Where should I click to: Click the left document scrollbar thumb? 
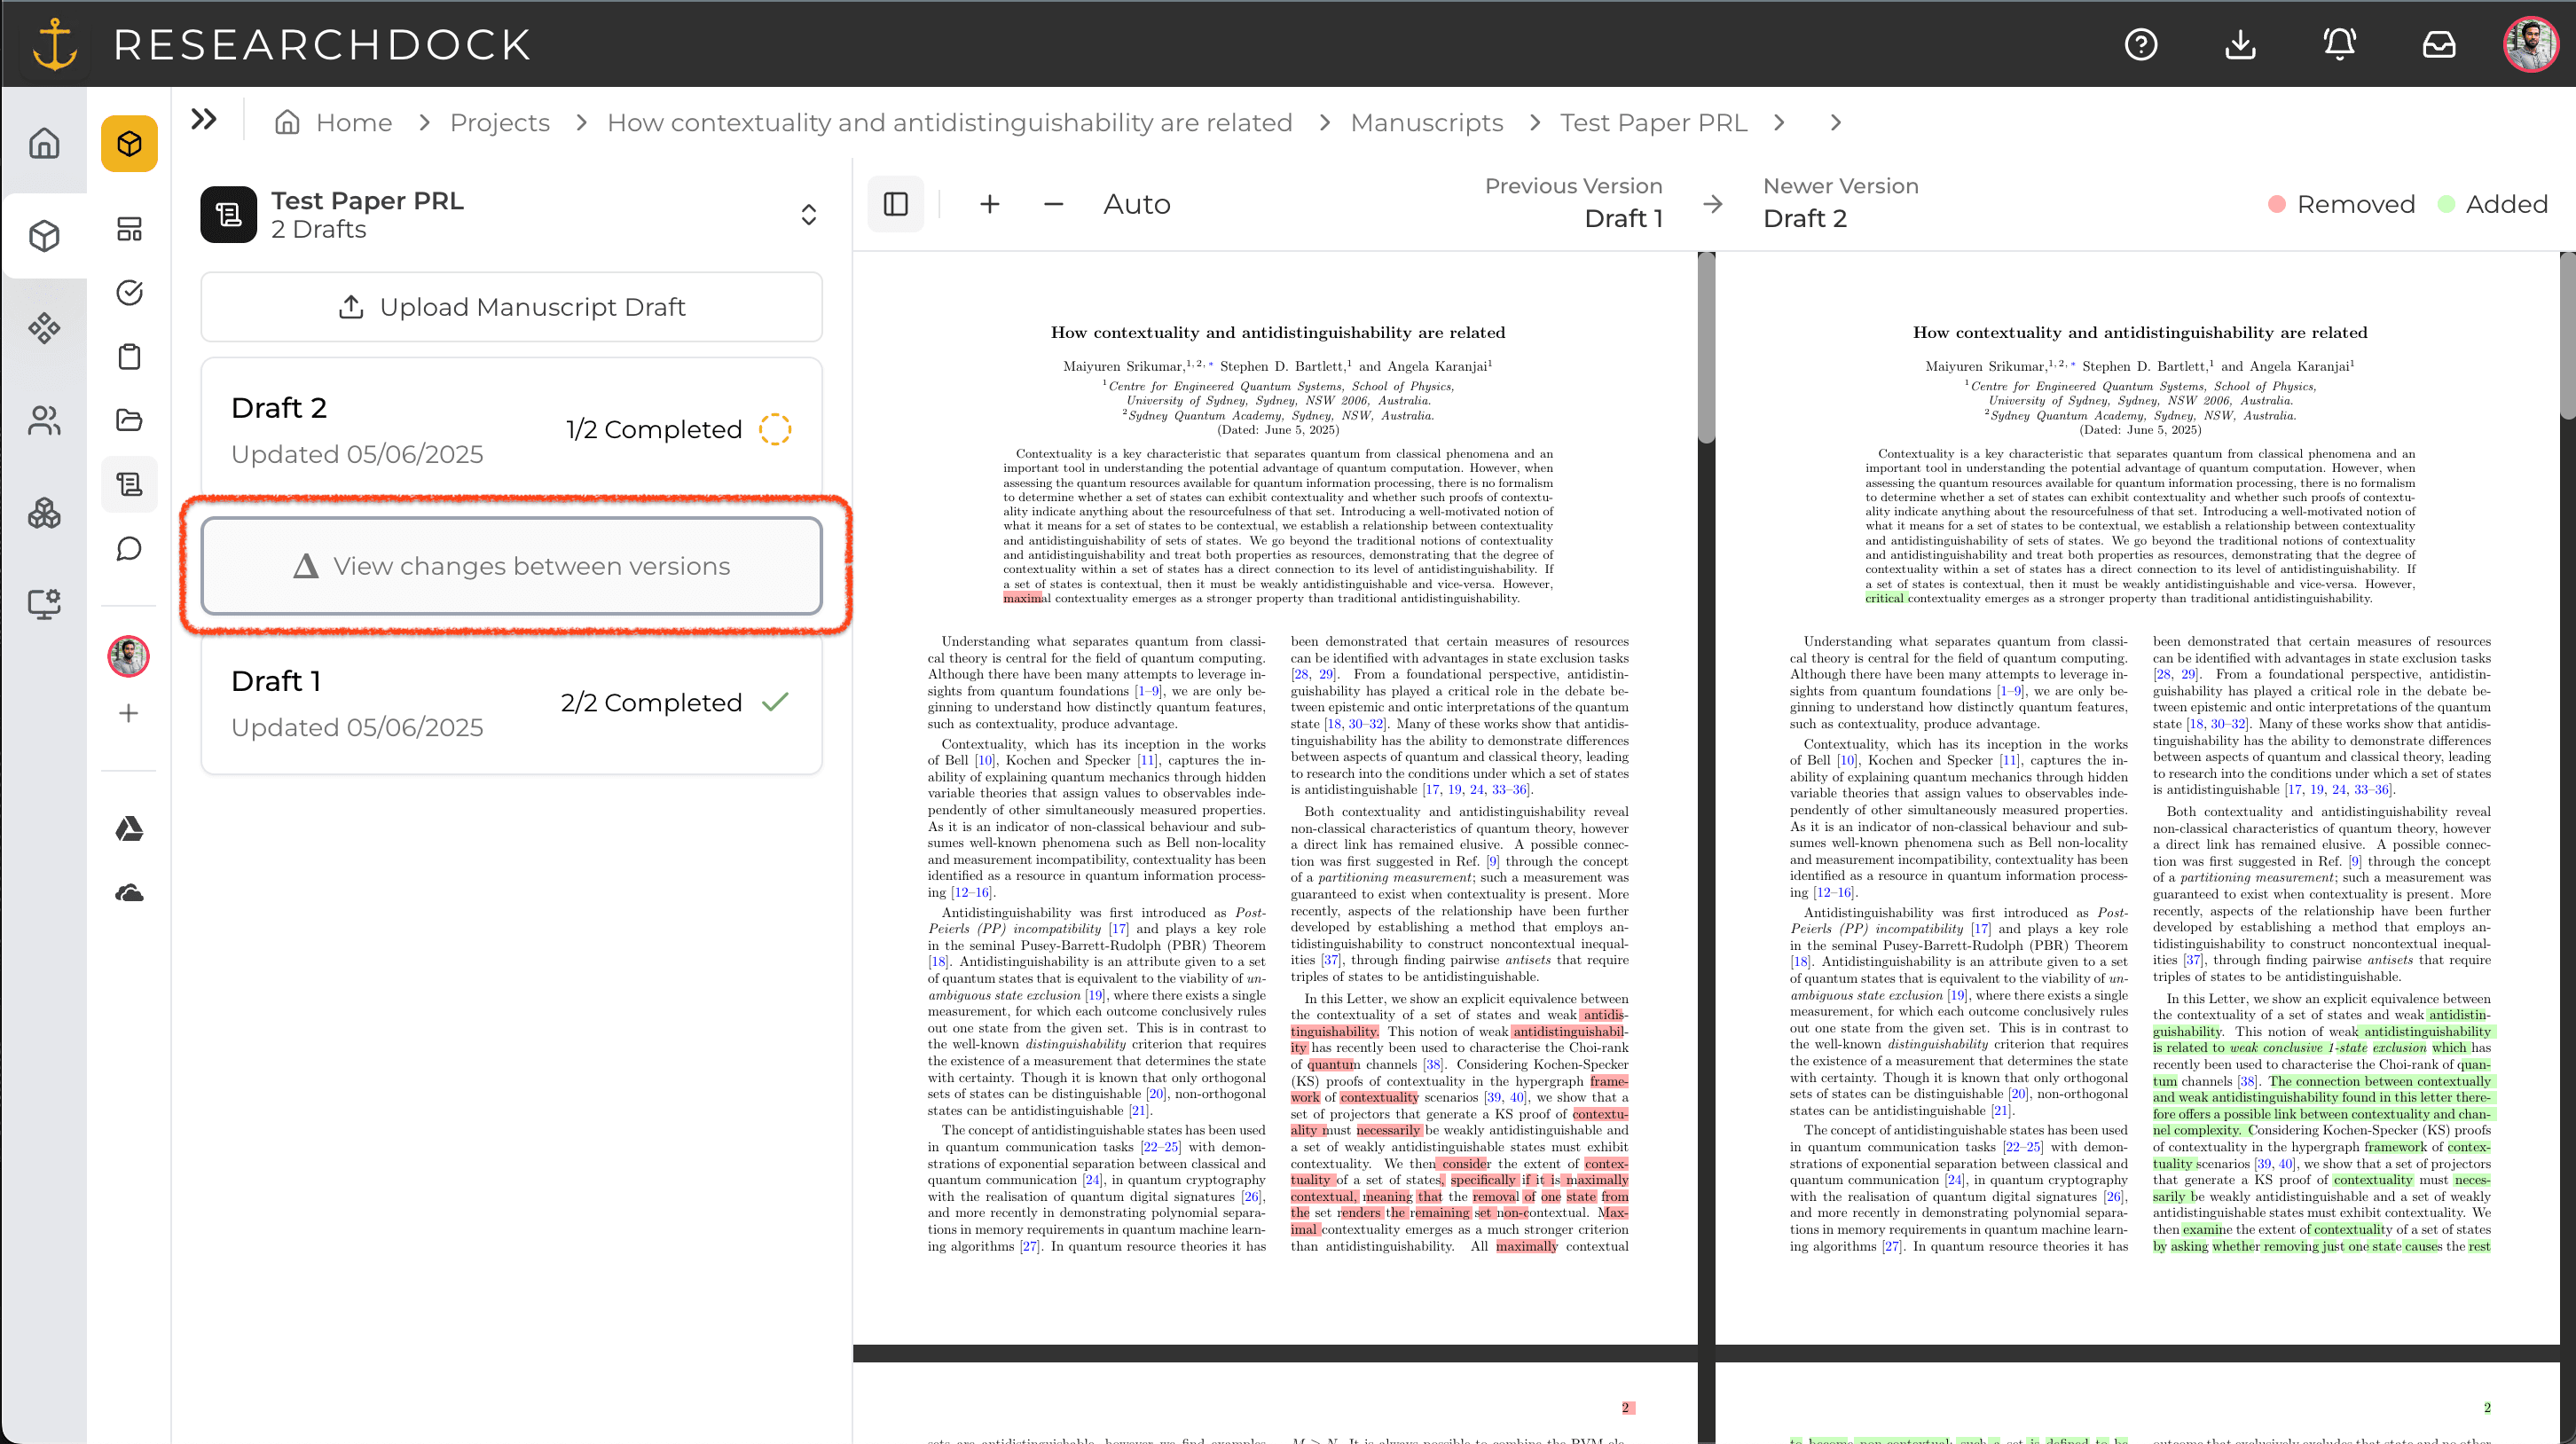pos(1707,347)
